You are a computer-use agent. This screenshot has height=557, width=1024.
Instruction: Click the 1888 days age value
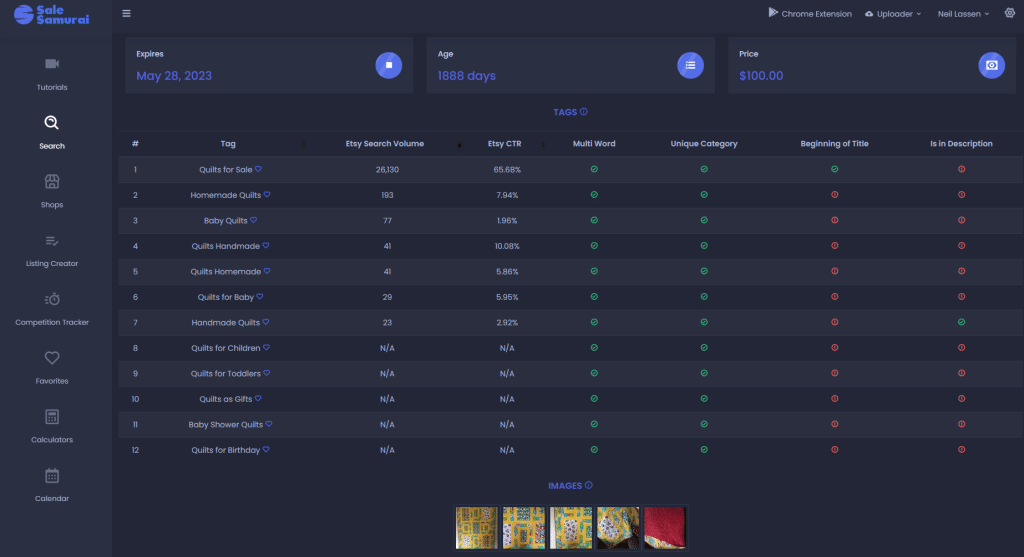[x=466, y=76]
